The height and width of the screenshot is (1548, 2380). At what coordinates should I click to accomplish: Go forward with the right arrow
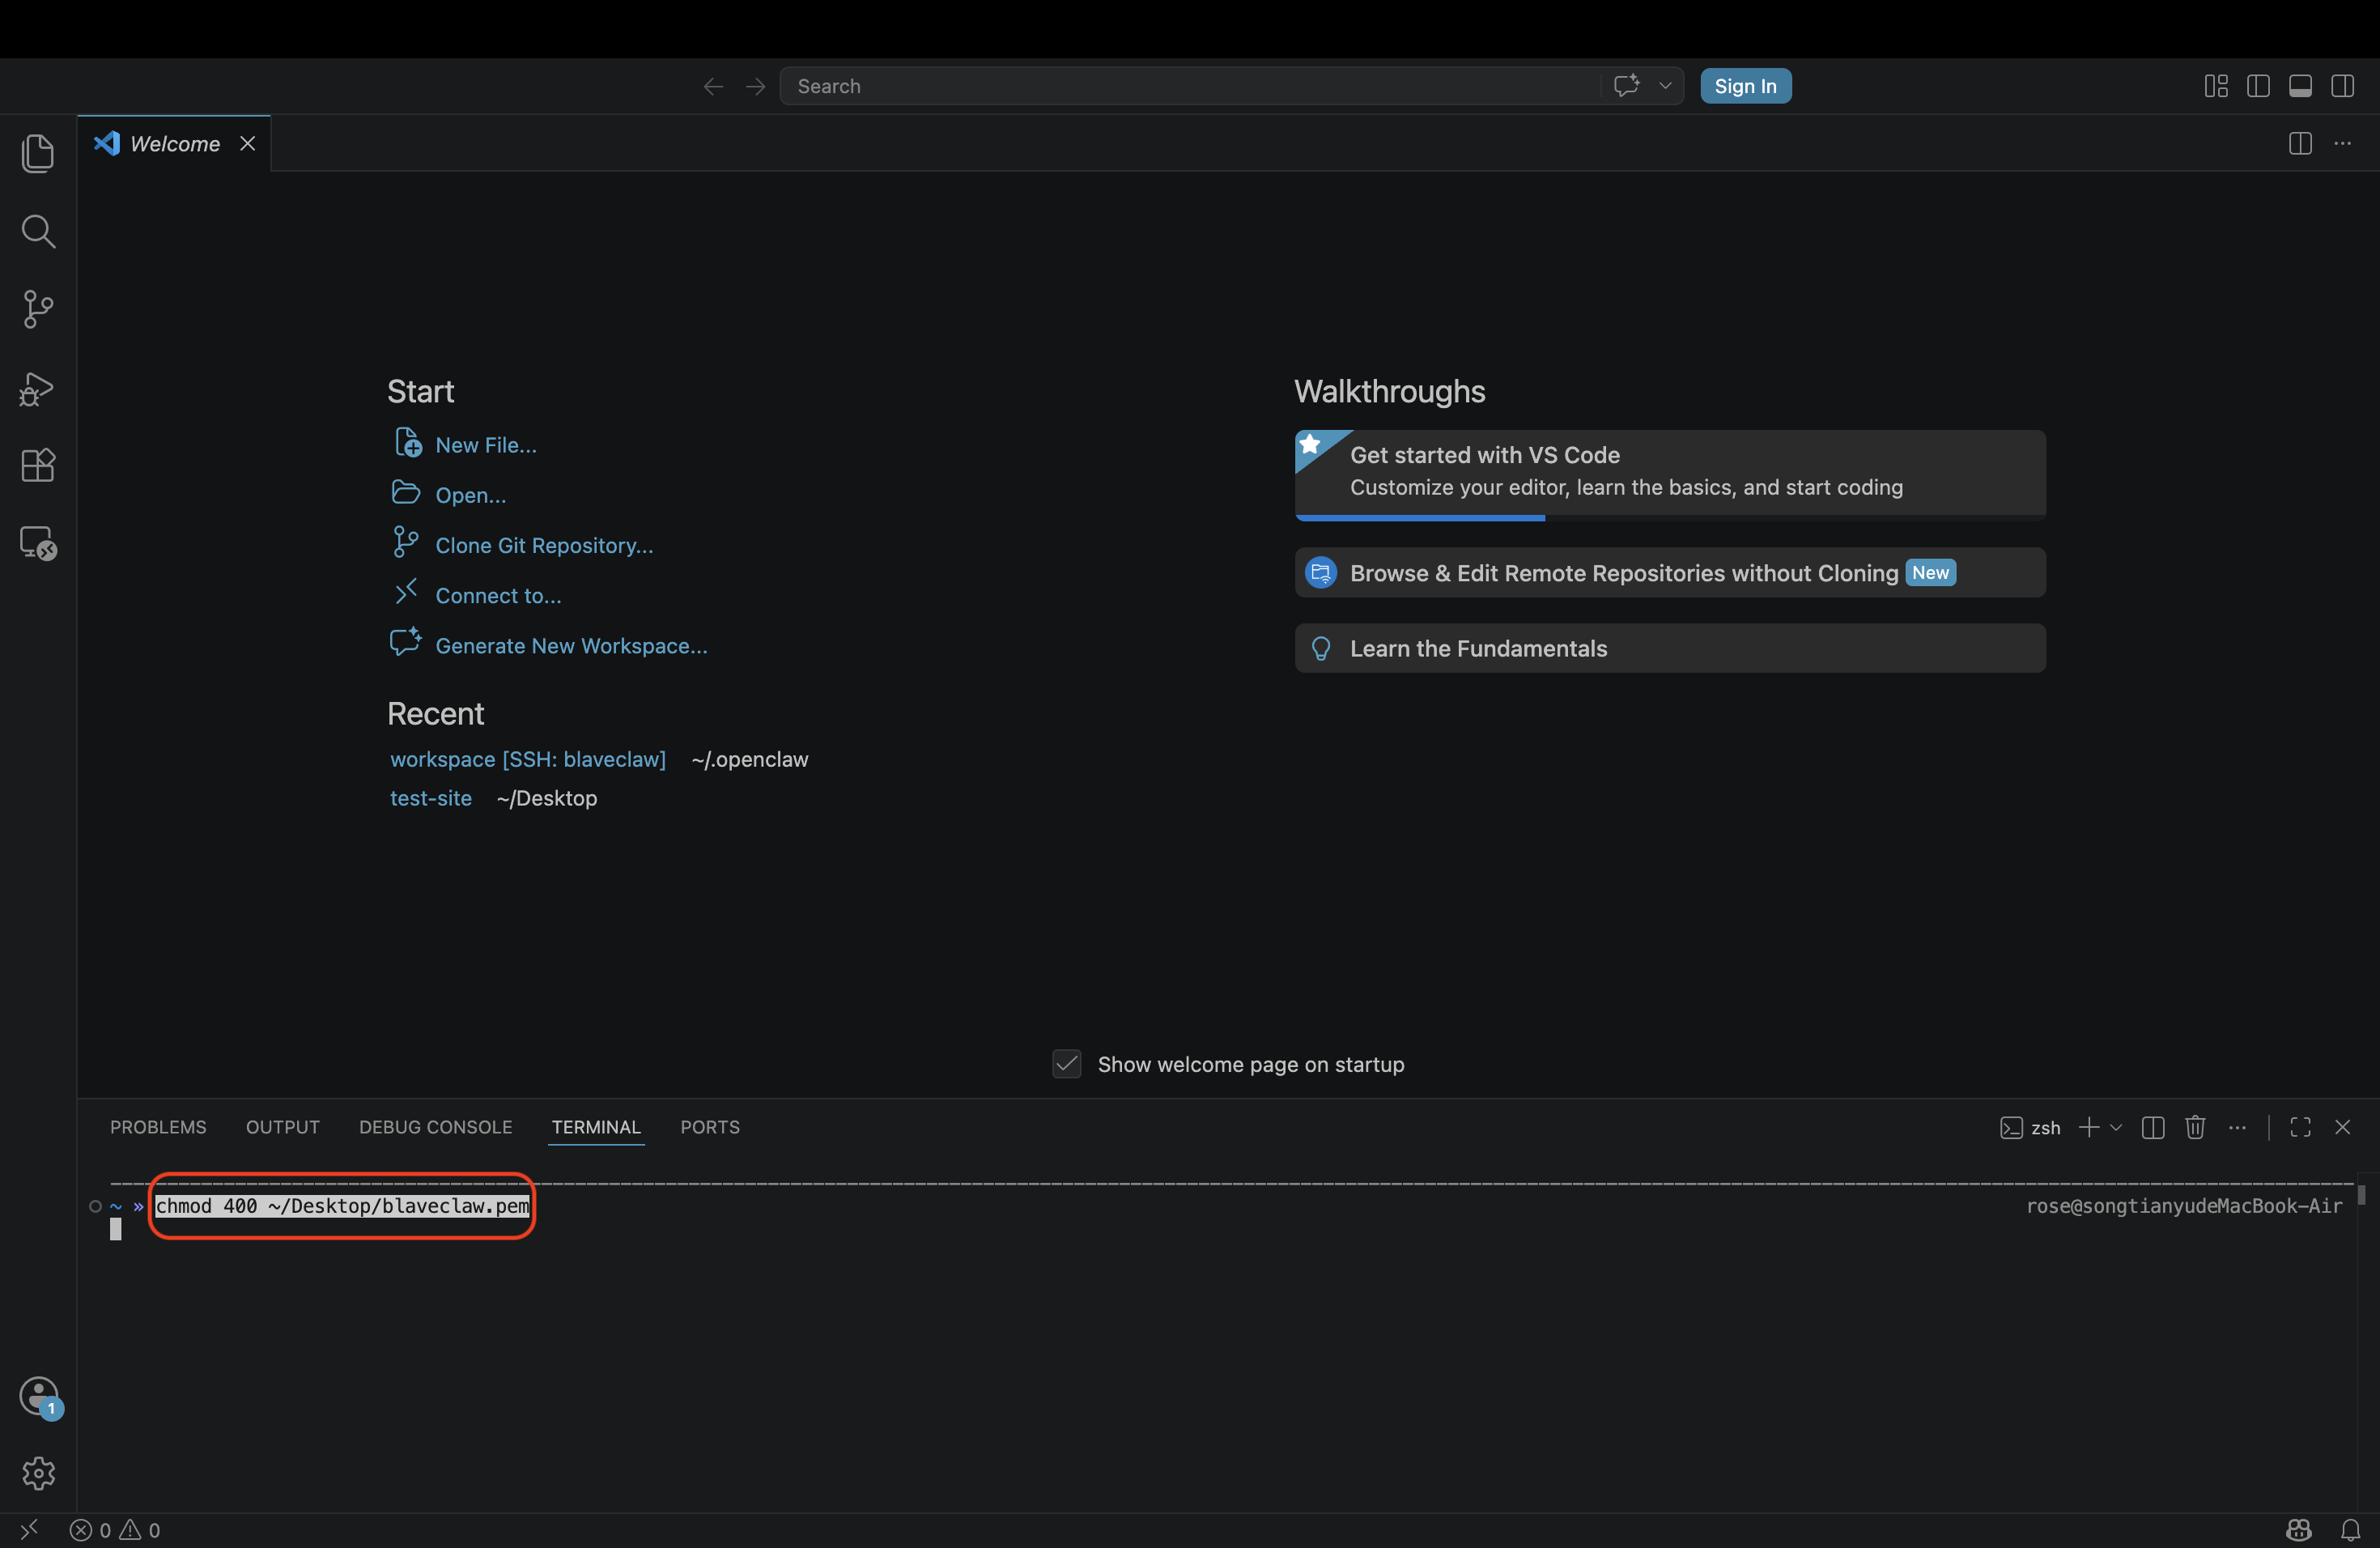pyautogui.click(x=755, y=86)
